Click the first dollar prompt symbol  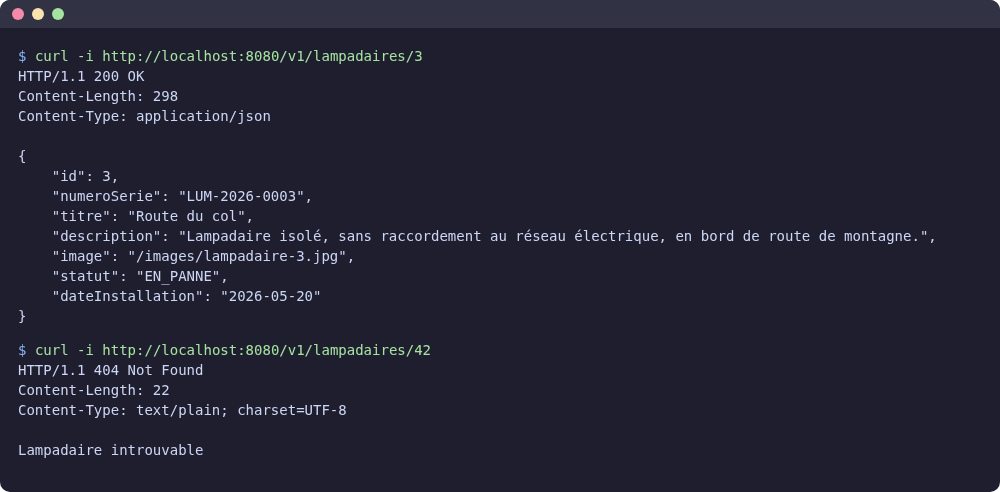point(22,57)
